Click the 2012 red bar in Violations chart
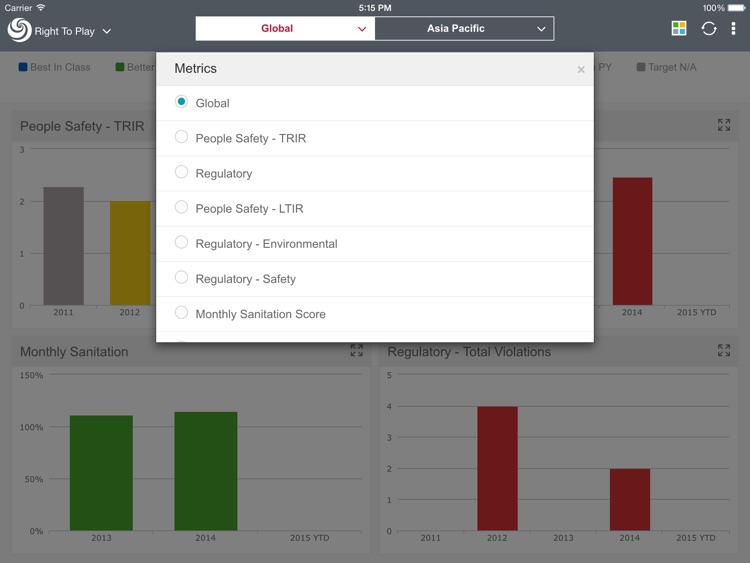 click(x=497, y=468)
